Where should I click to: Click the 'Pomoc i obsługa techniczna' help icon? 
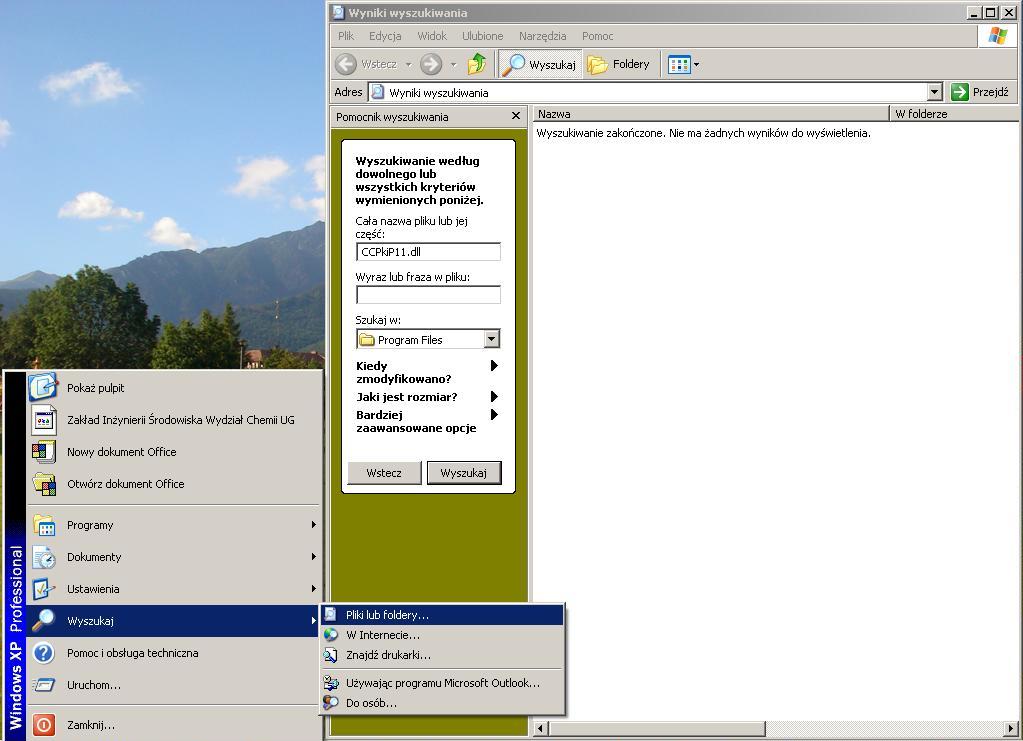44,653
